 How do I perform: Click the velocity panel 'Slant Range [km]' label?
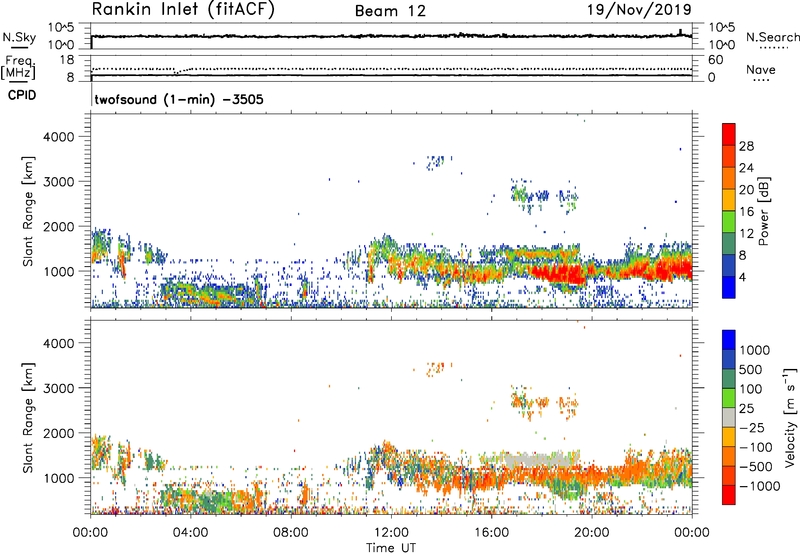28,418
